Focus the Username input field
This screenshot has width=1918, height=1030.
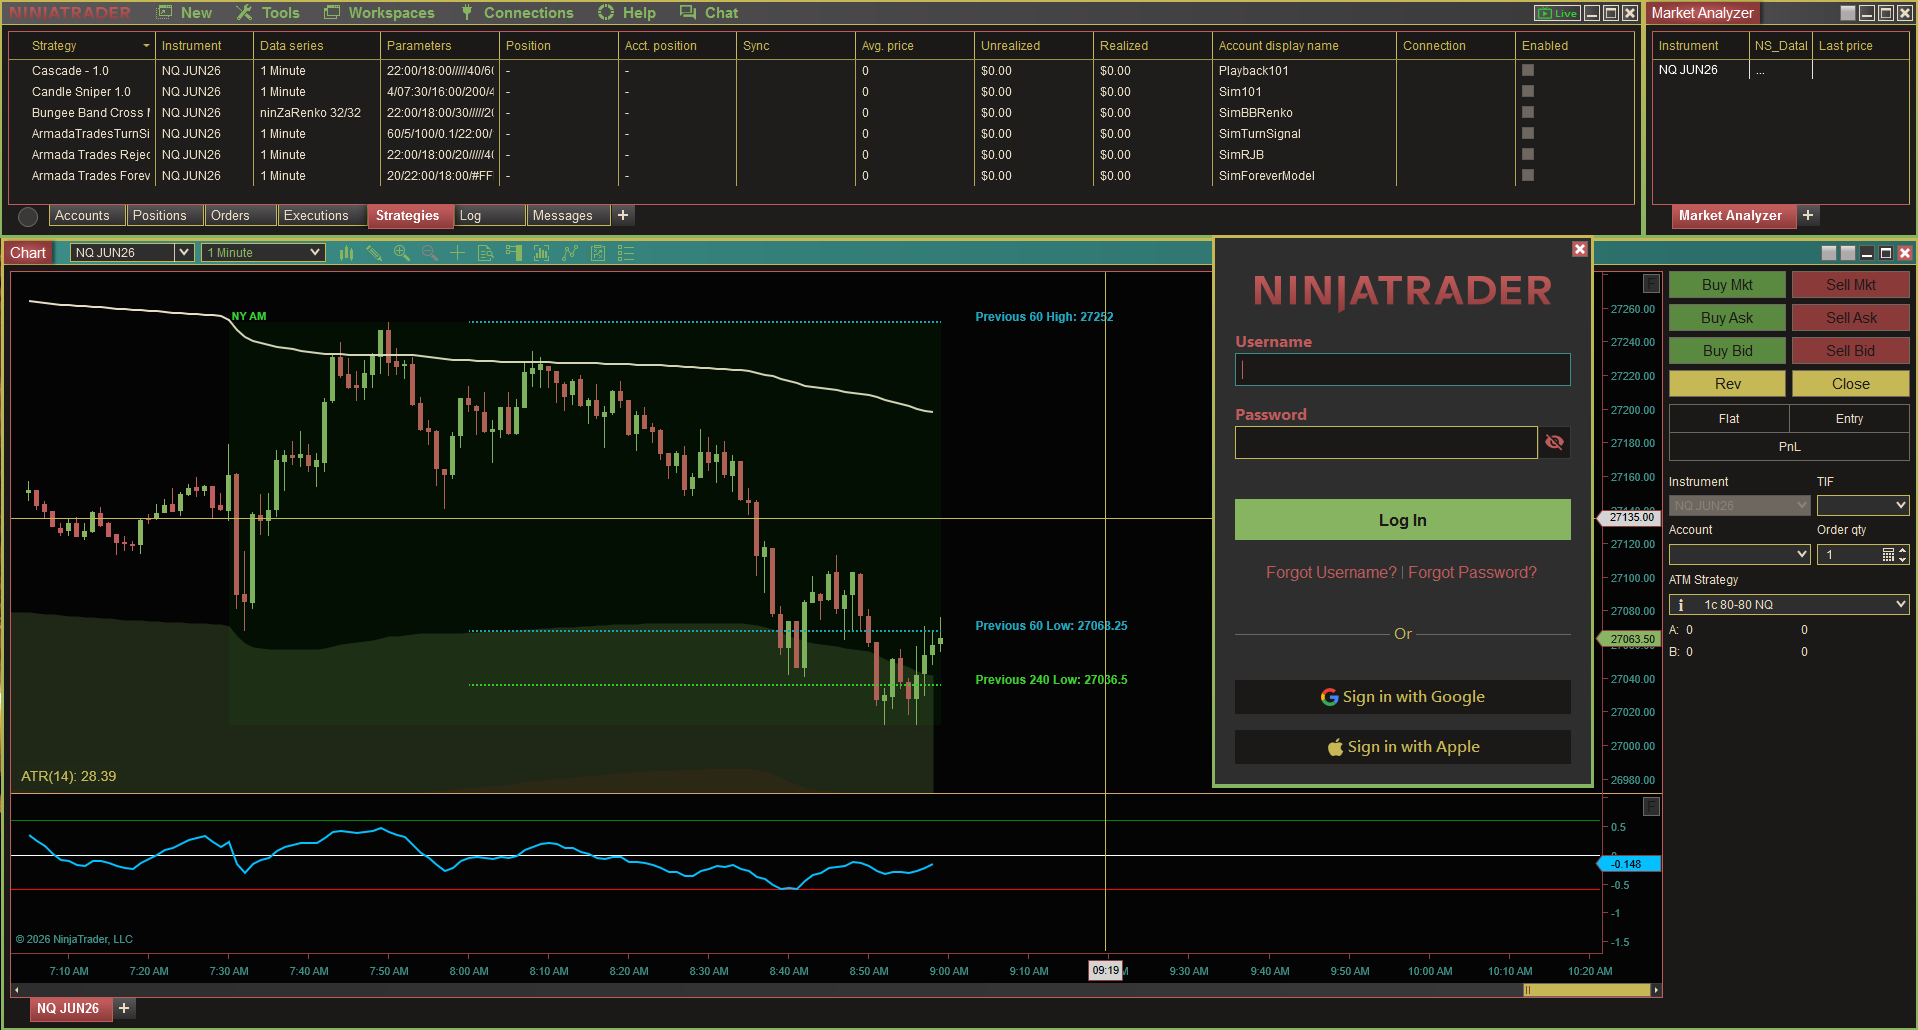coord(1402,370)
